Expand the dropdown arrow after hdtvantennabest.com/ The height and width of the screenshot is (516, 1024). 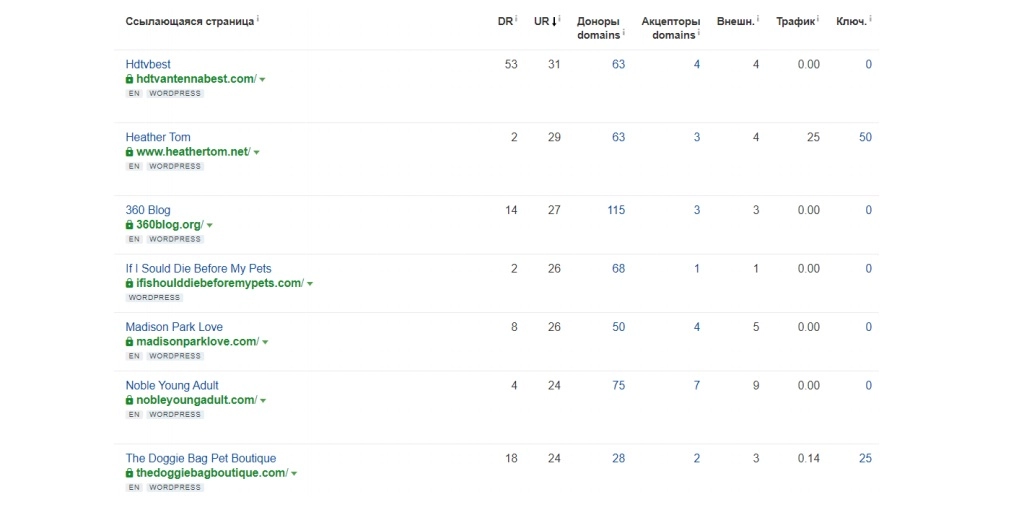pyautogui.click(x=262, y=80)
